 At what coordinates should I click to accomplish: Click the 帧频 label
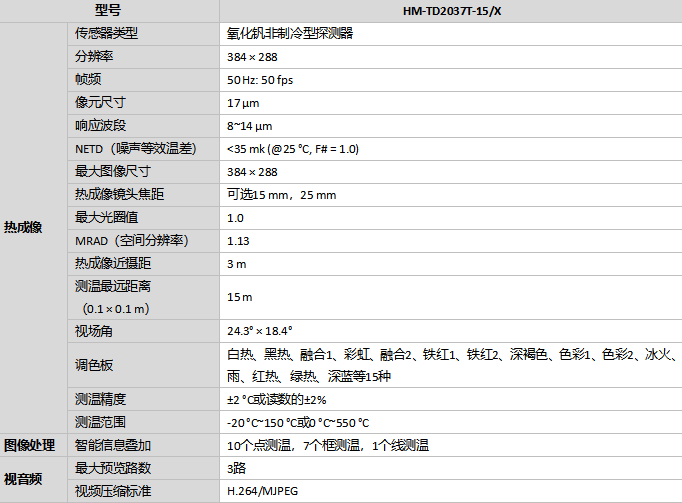coord(88,79)
